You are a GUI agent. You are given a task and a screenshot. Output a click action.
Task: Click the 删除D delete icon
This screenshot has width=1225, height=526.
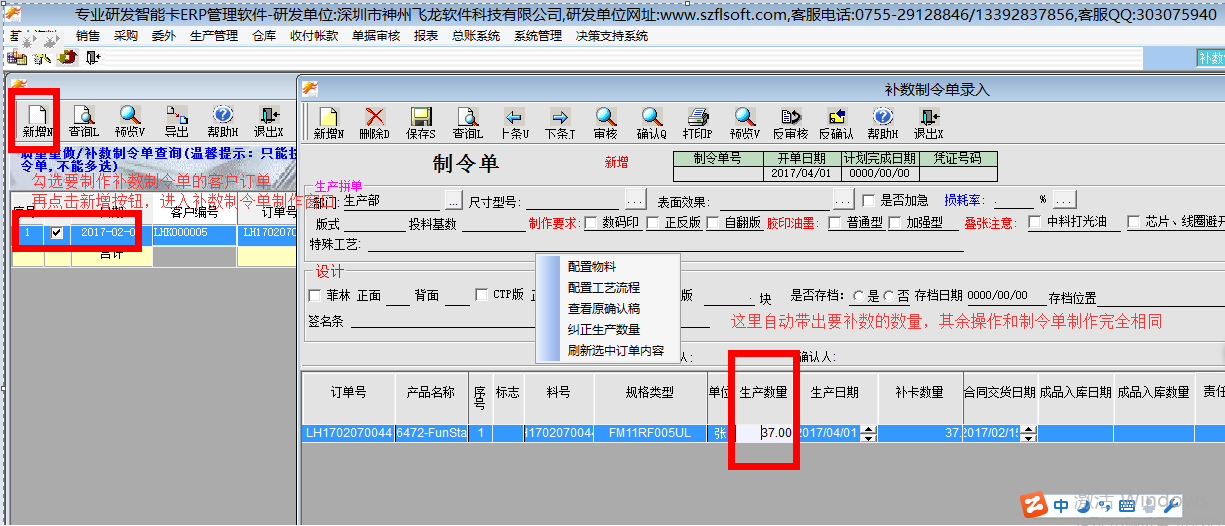click(x=375, y=124)
